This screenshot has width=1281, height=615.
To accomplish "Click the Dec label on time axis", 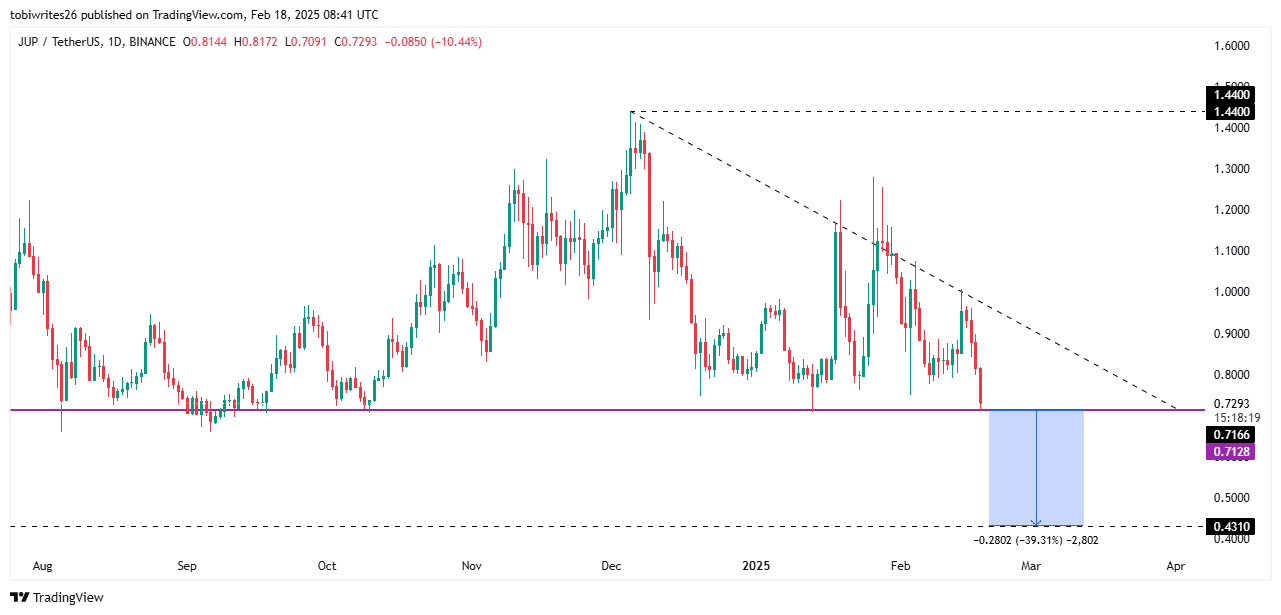I will point(610,566).
